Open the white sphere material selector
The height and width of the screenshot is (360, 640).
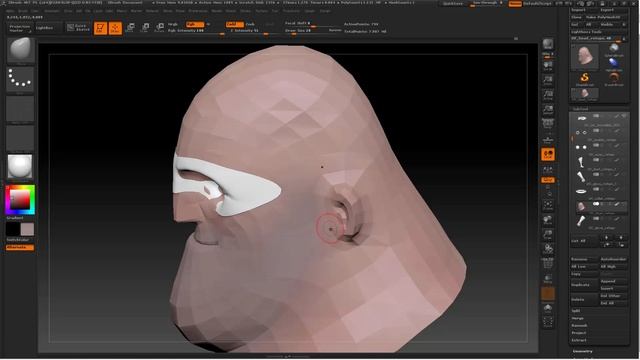(20, 167)
